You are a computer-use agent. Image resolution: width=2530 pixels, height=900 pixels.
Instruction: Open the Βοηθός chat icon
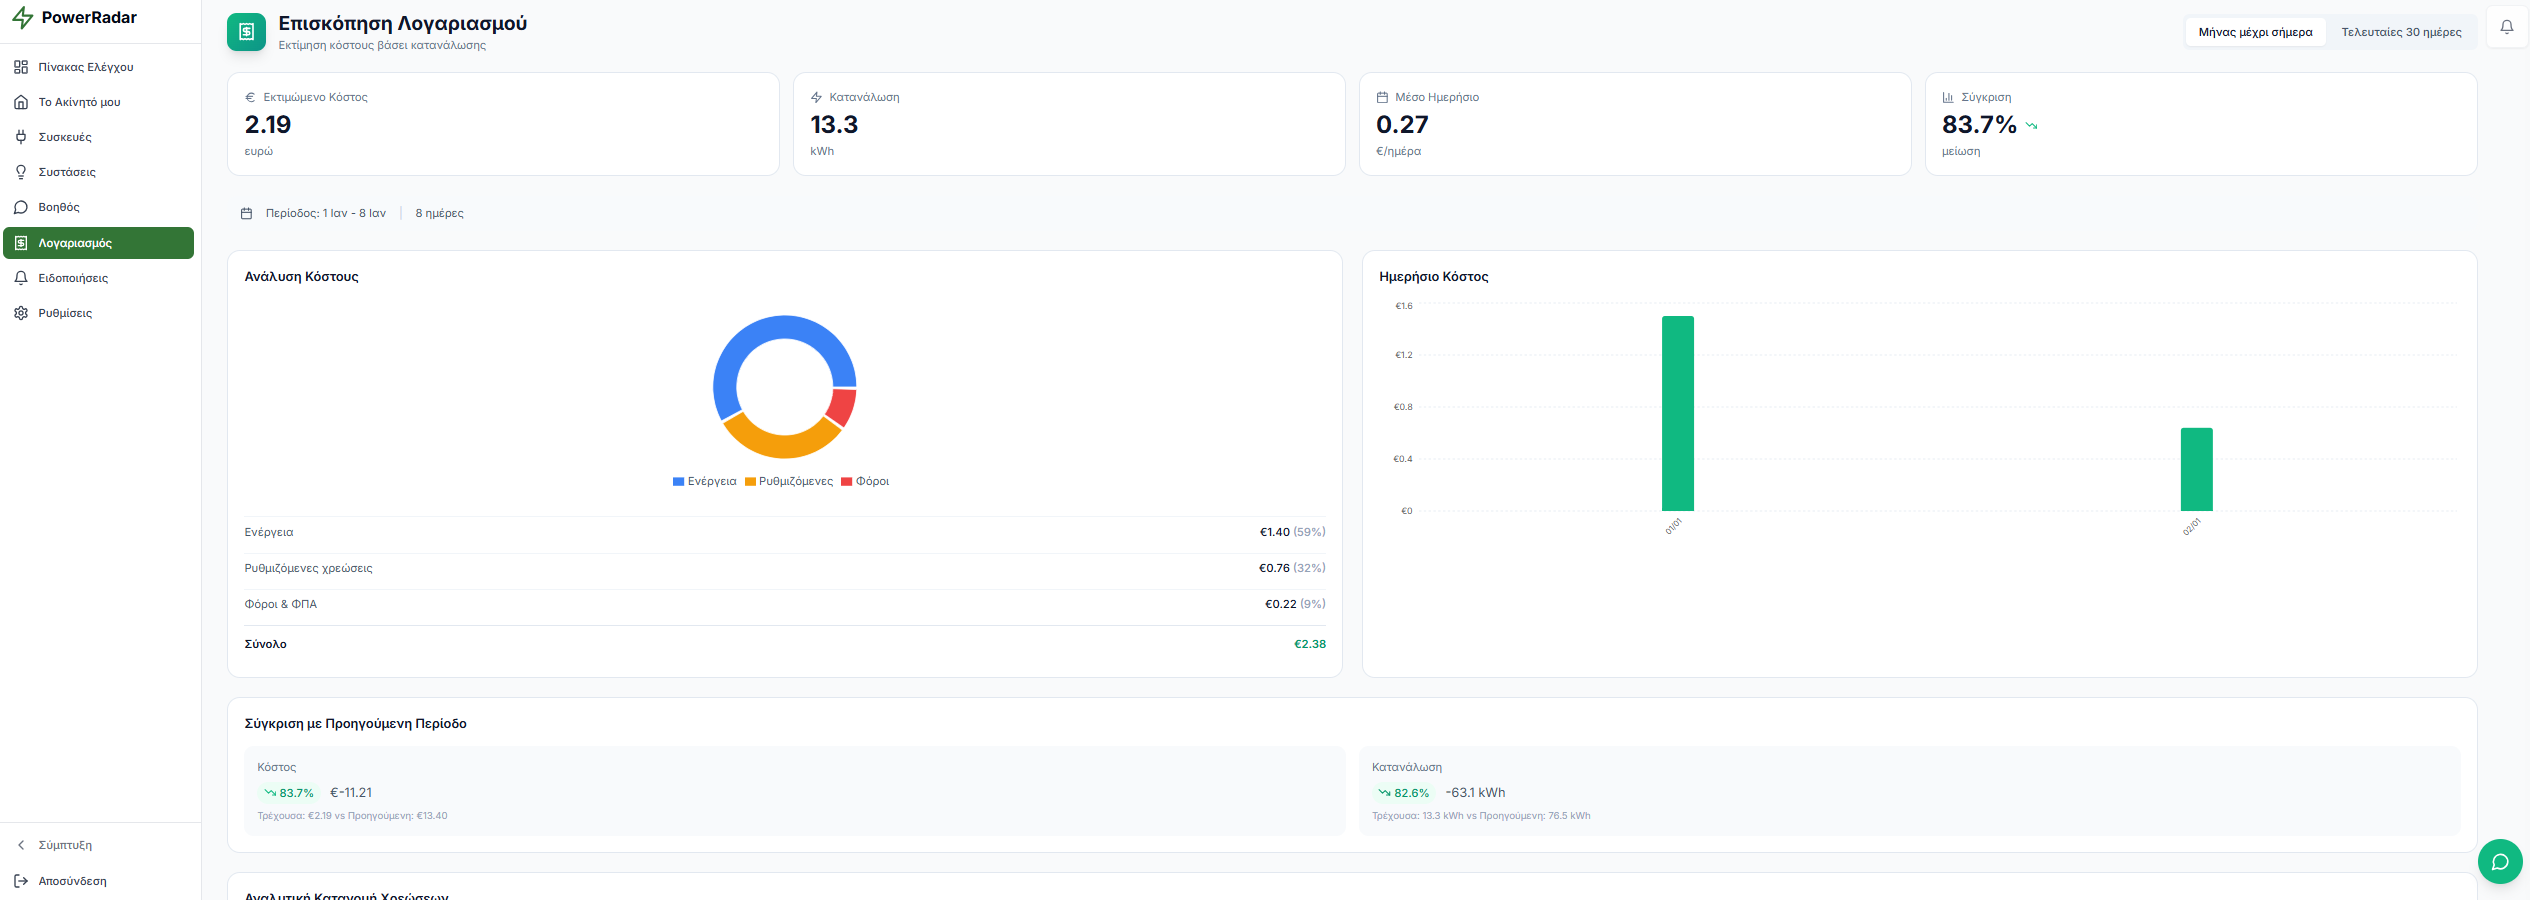pyautogui.click(x=21, y=206)
